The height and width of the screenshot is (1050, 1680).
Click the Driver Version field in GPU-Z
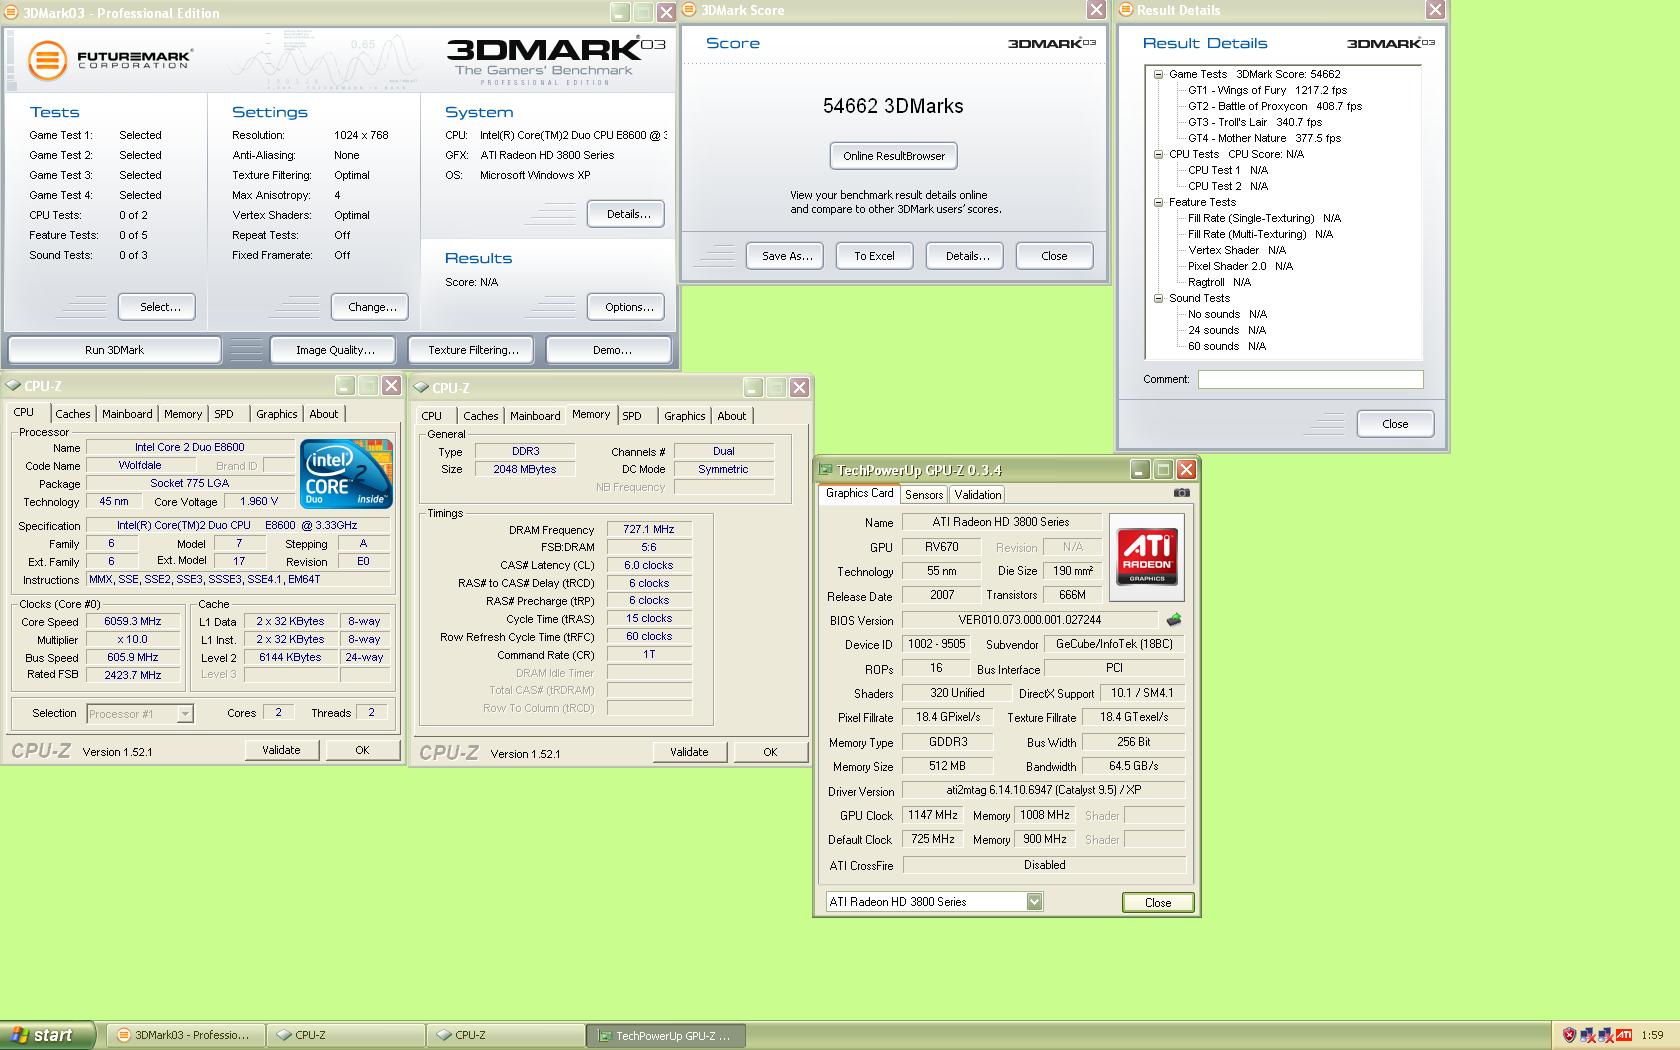(1043, 790)
